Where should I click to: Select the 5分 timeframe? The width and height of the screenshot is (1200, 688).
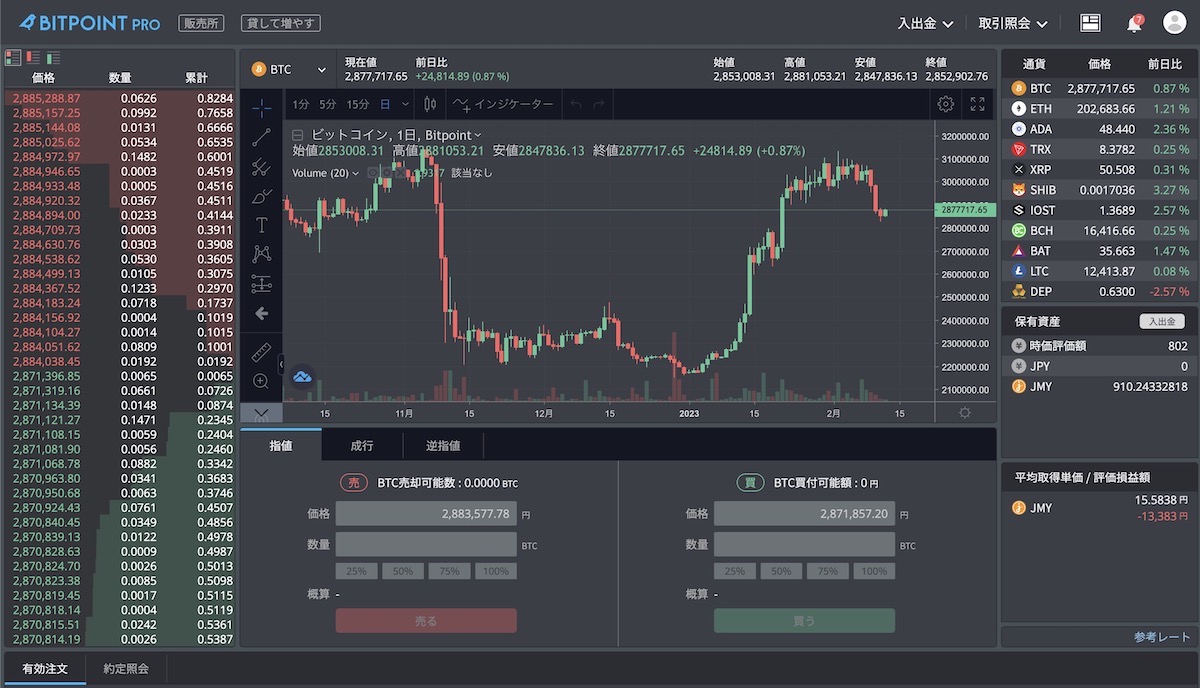tap(328, 104)
